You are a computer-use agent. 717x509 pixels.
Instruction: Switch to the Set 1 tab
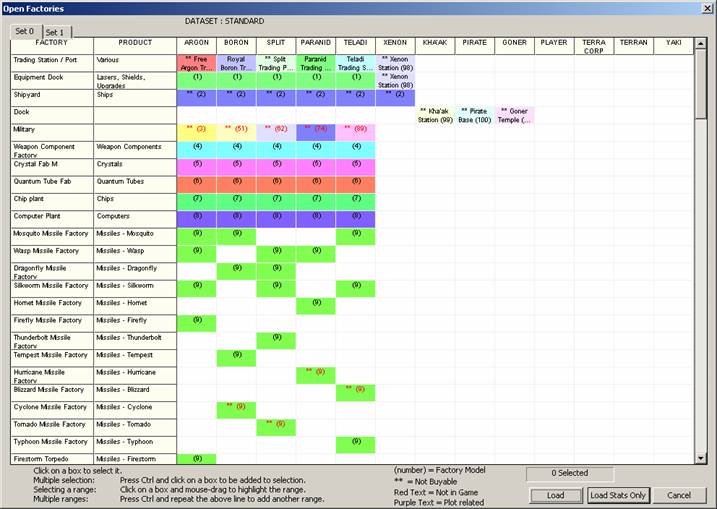(x=54, y=32)
